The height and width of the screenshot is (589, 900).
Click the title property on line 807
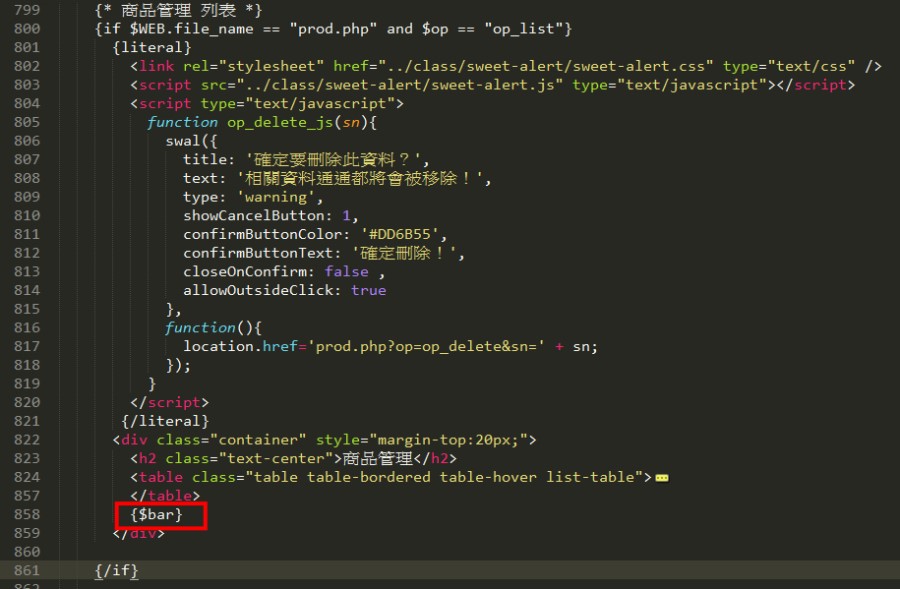[205, 160]
